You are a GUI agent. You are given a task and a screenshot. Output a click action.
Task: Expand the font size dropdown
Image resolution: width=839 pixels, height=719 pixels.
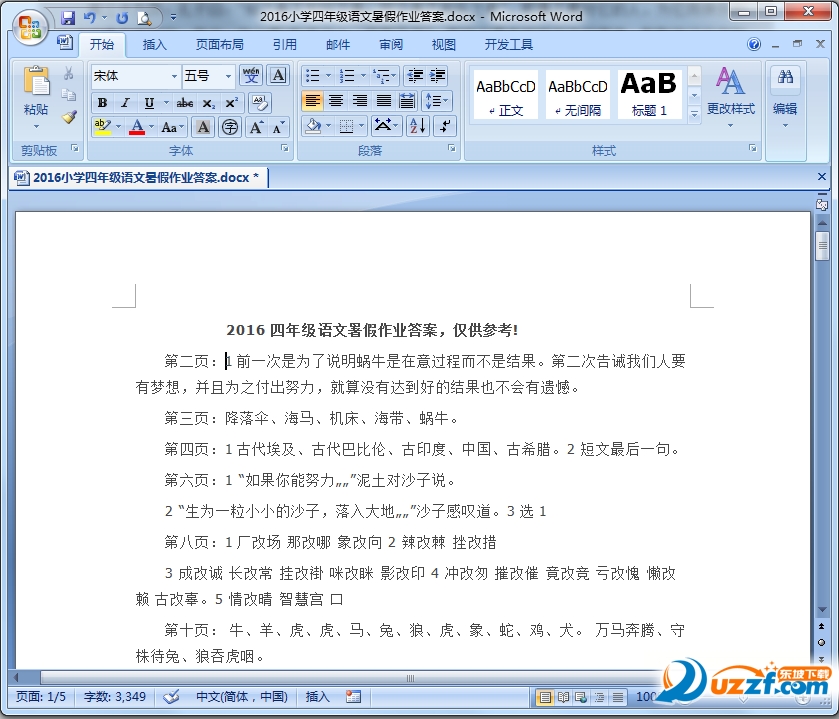(x=228, y=75)
